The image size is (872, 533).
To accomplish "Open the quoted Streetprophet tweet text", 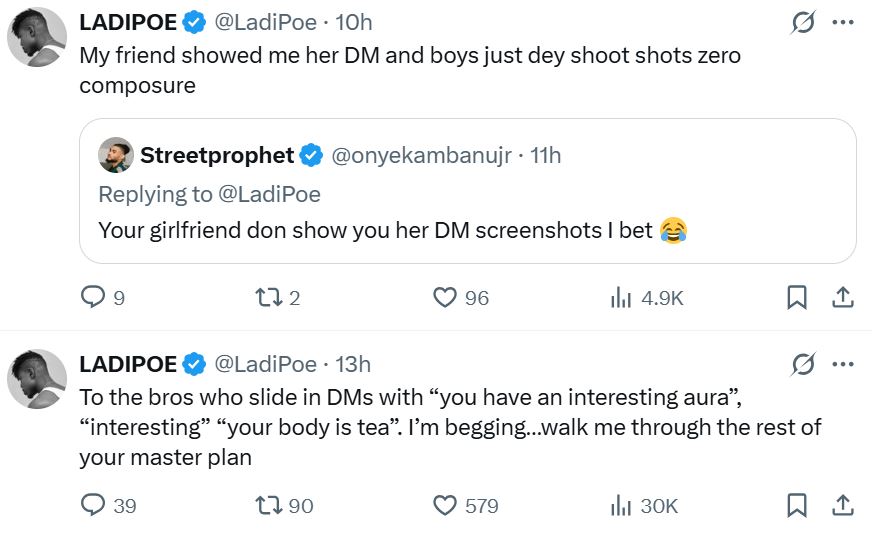I will point(380,230).
